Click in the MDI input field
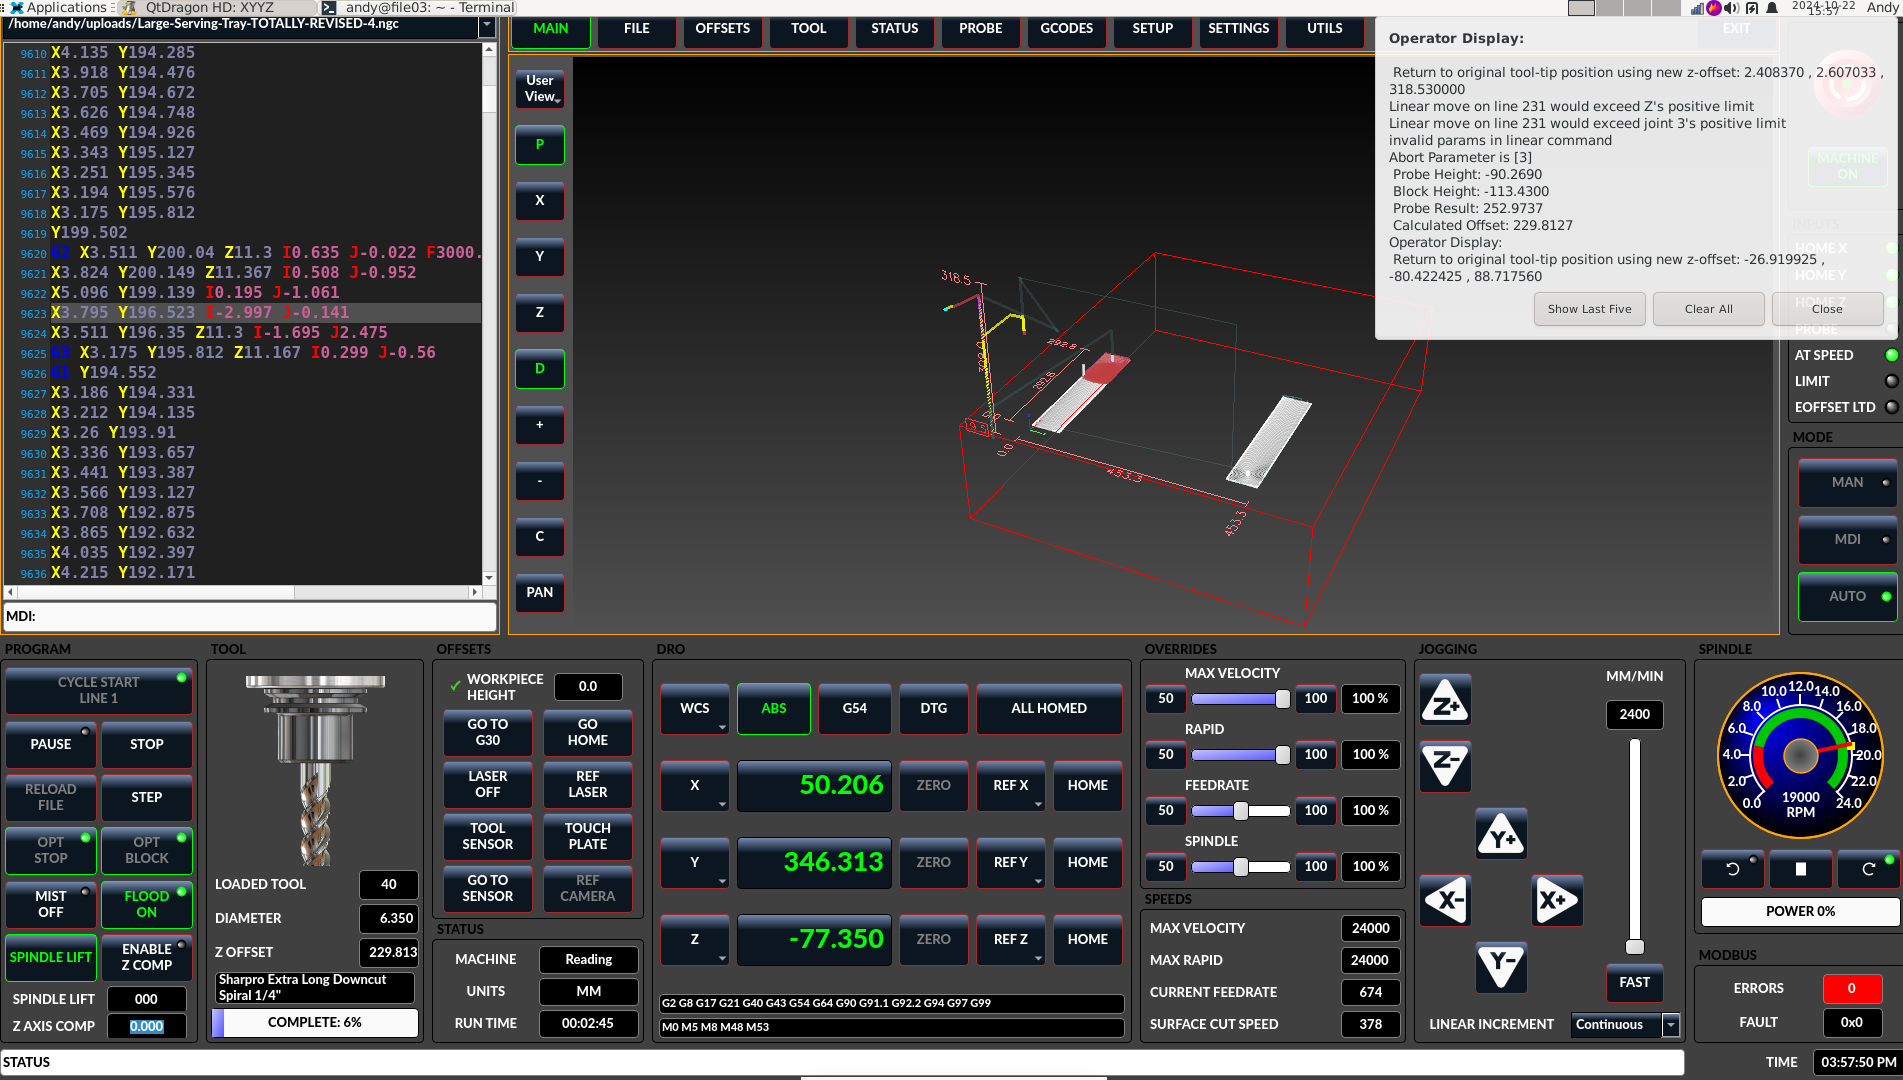The image size is (1903, 1080). click(250, 617)
